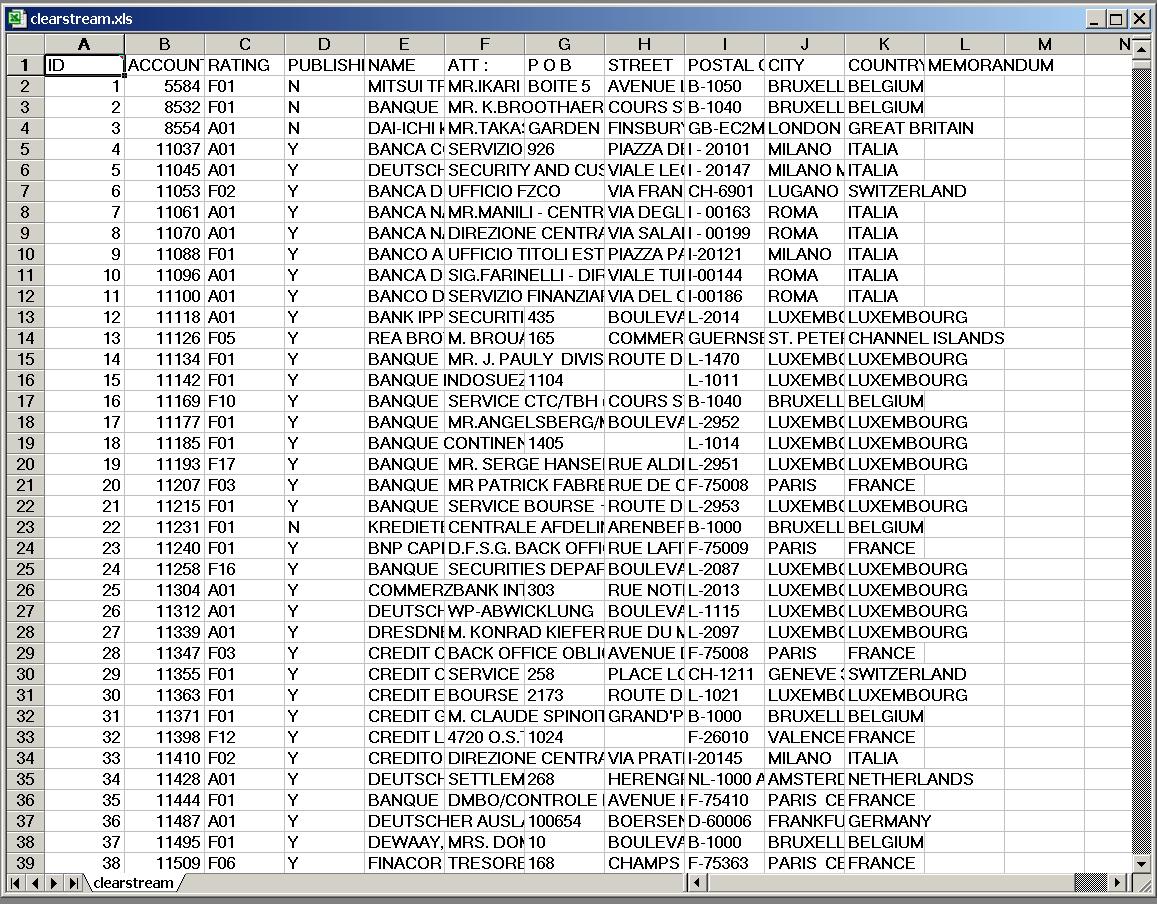Maximize the clearstream.xls workbook window
This screenshot has height=904, width=1157.
click(1115, 18)
